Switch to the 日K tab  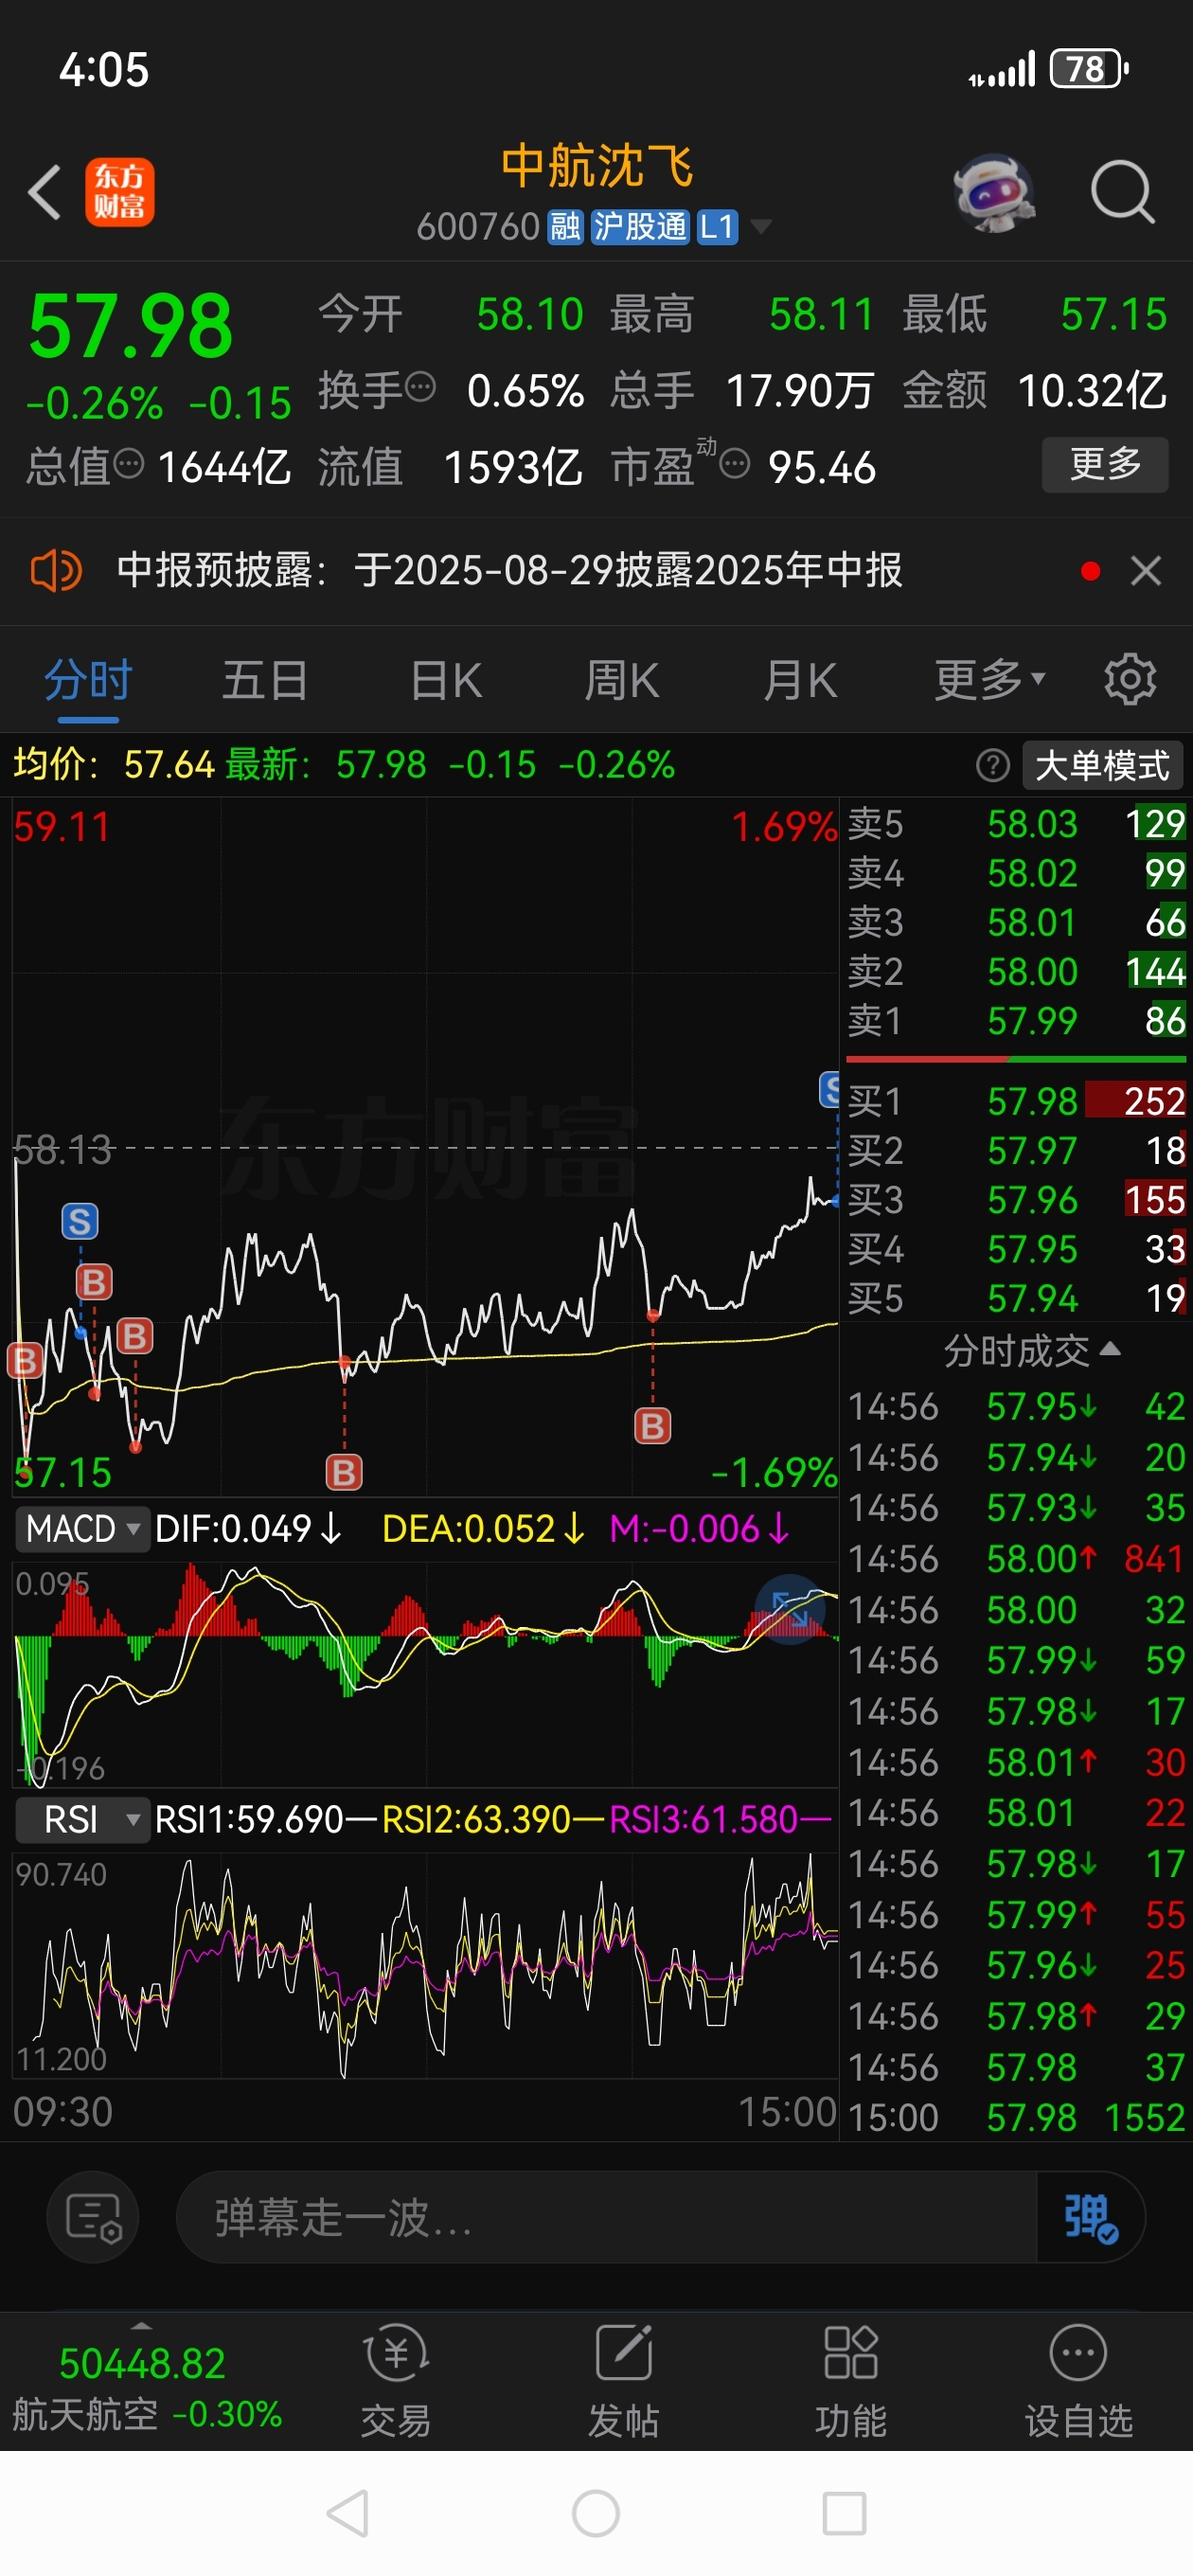446,681
